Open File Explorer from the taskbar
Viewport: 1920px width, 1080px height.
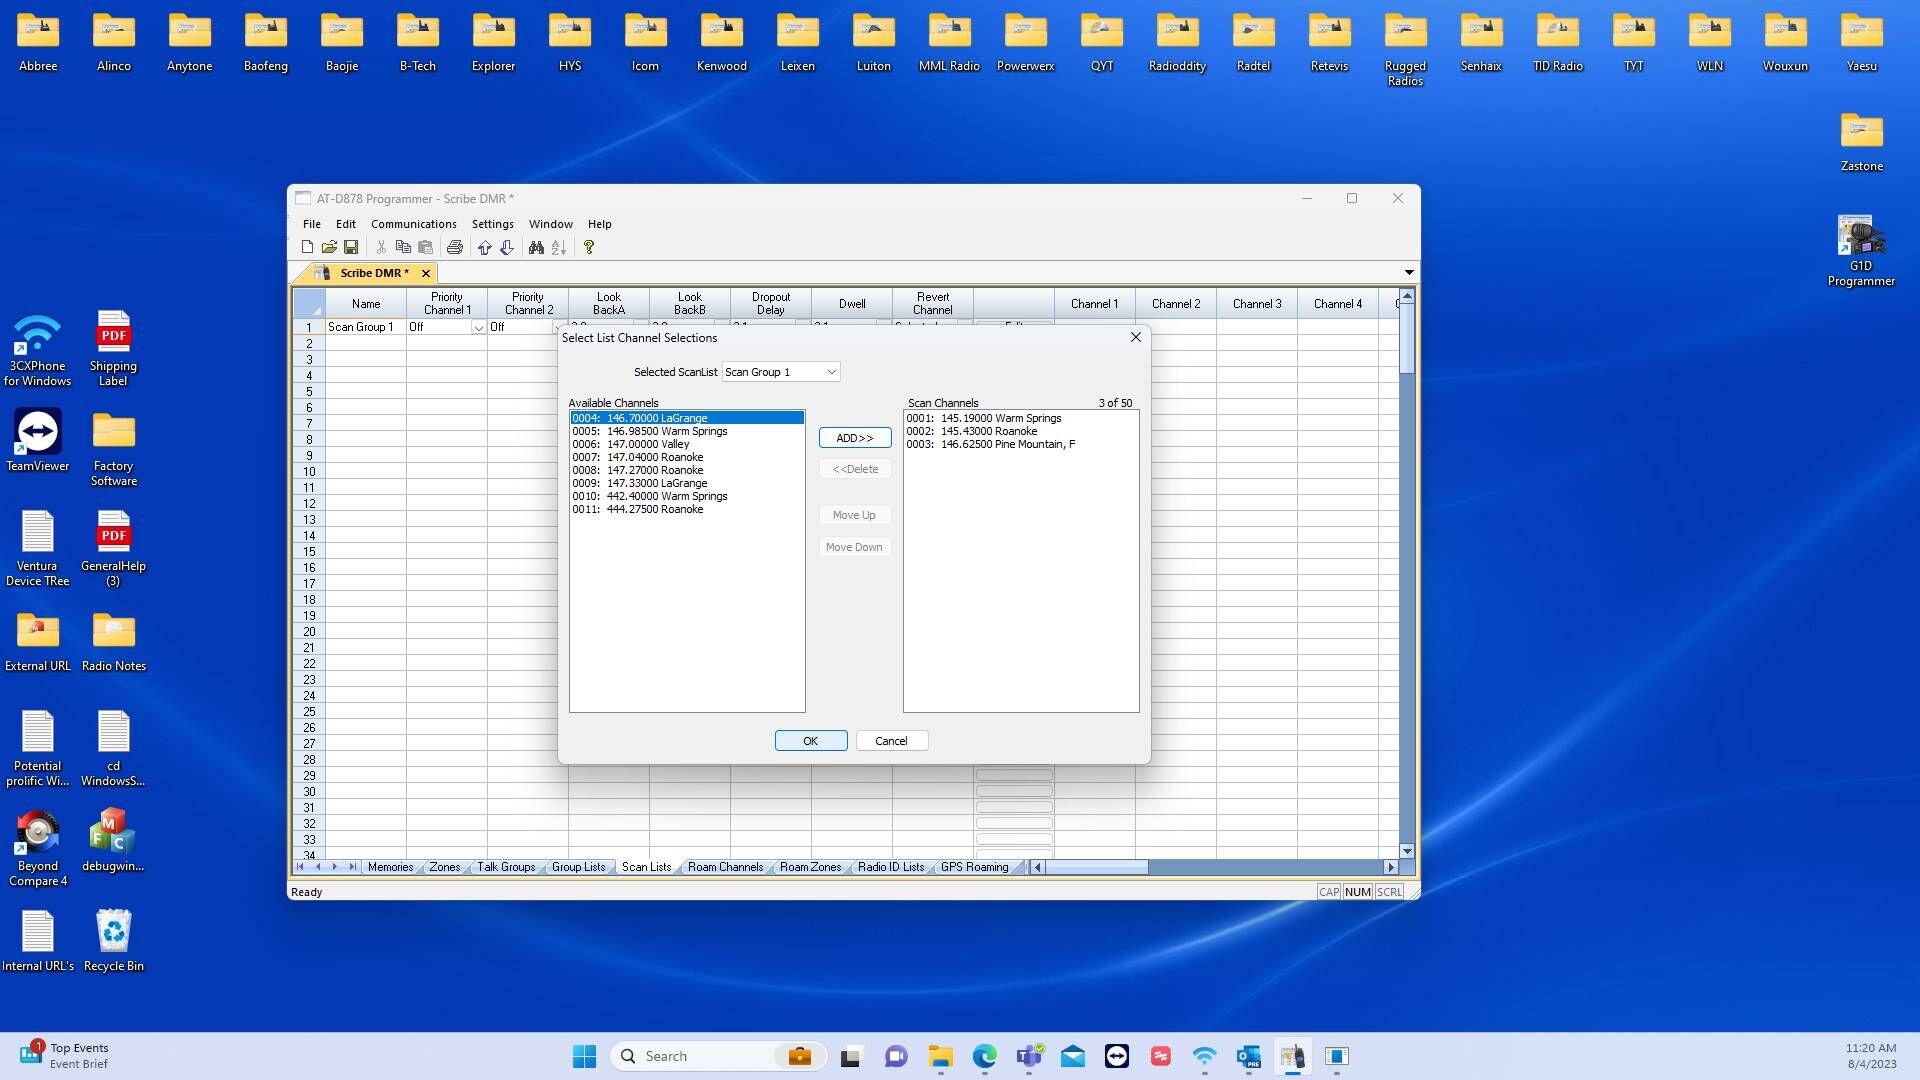940,1056
